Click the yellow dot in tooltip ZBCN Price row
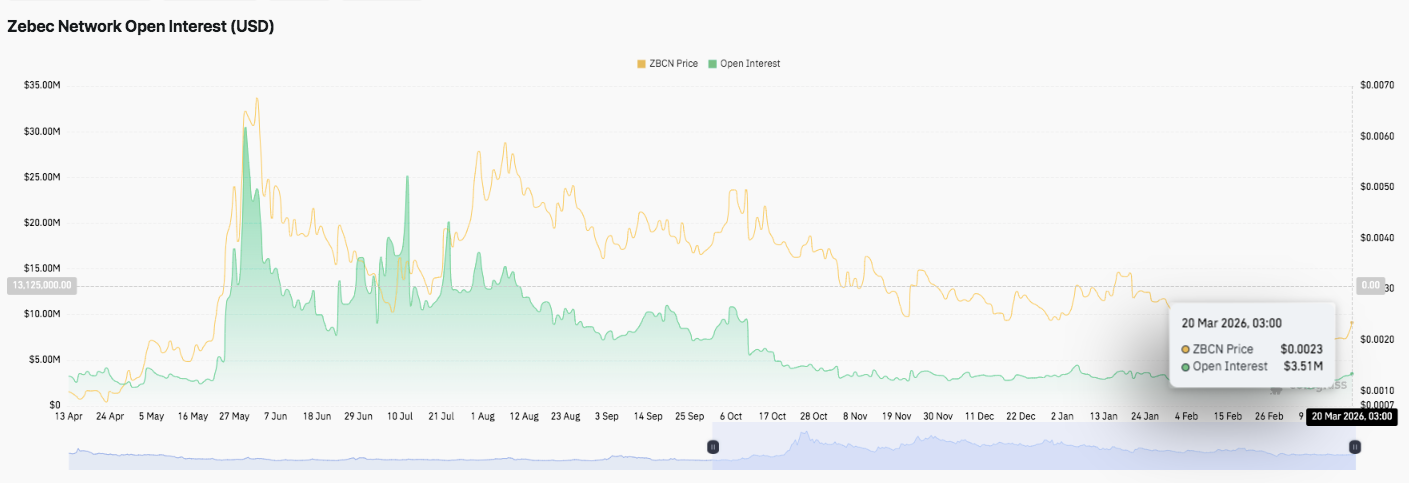Image resolution: width=1409 pixels, height=483 pixels. point(1186,349)
